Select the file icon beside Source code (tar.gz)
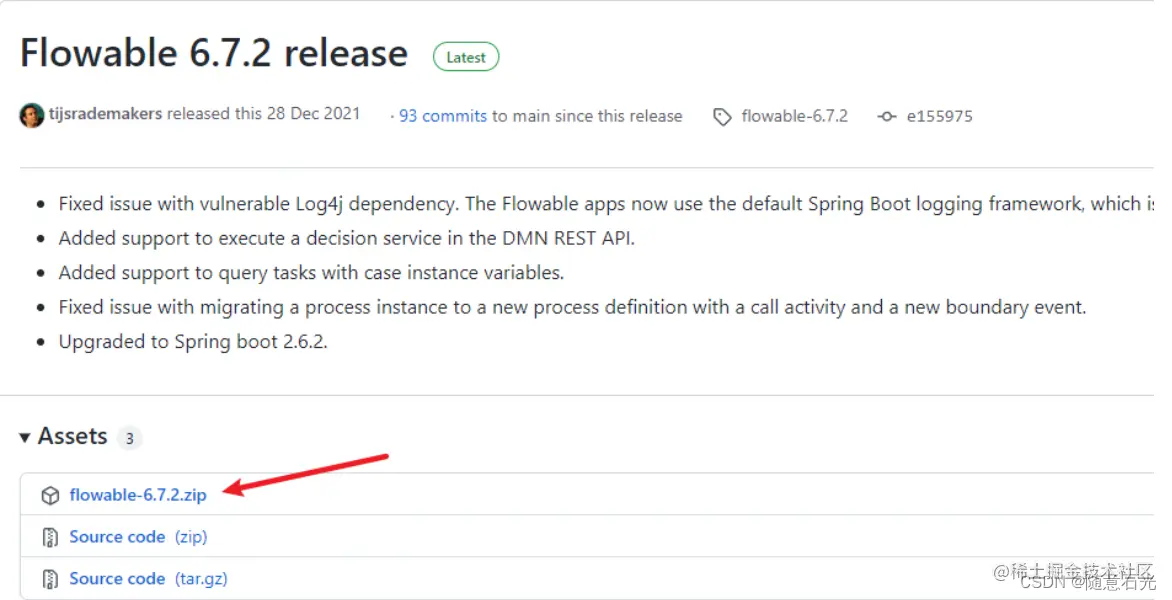 pyautogui.click(x=50, y=578)
